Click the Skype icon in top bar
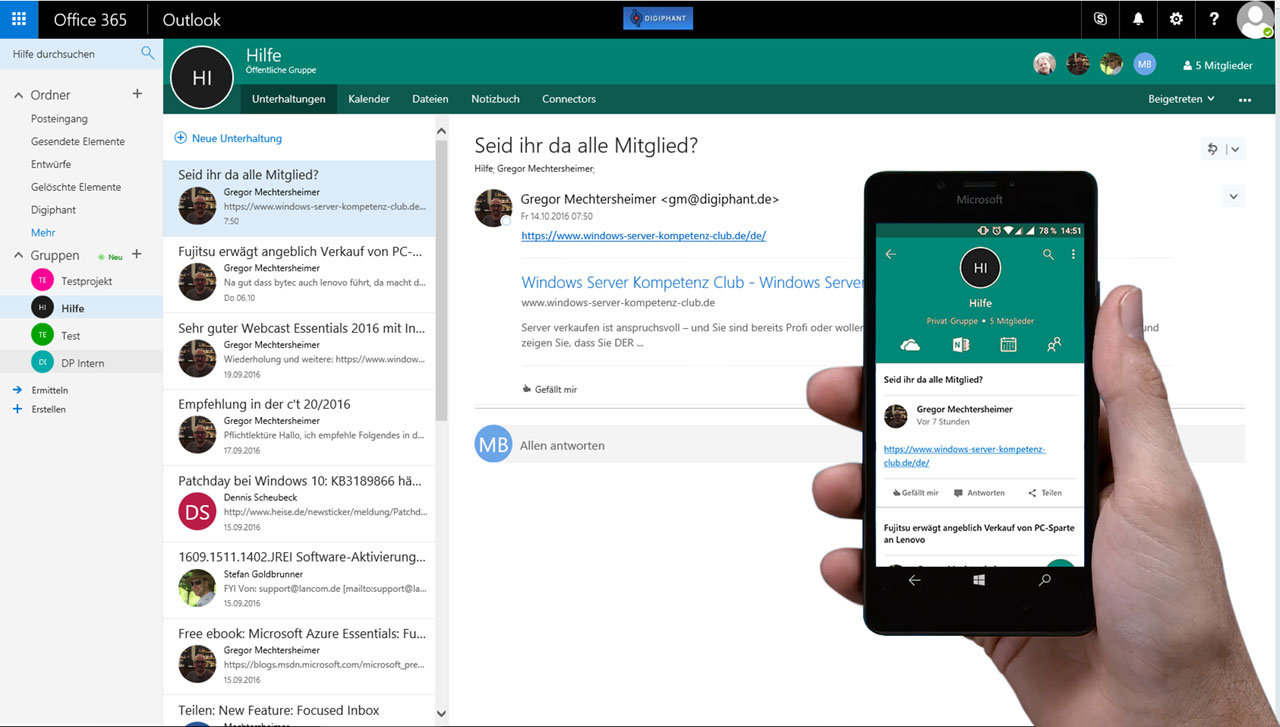 click(x=1100, y=19)
